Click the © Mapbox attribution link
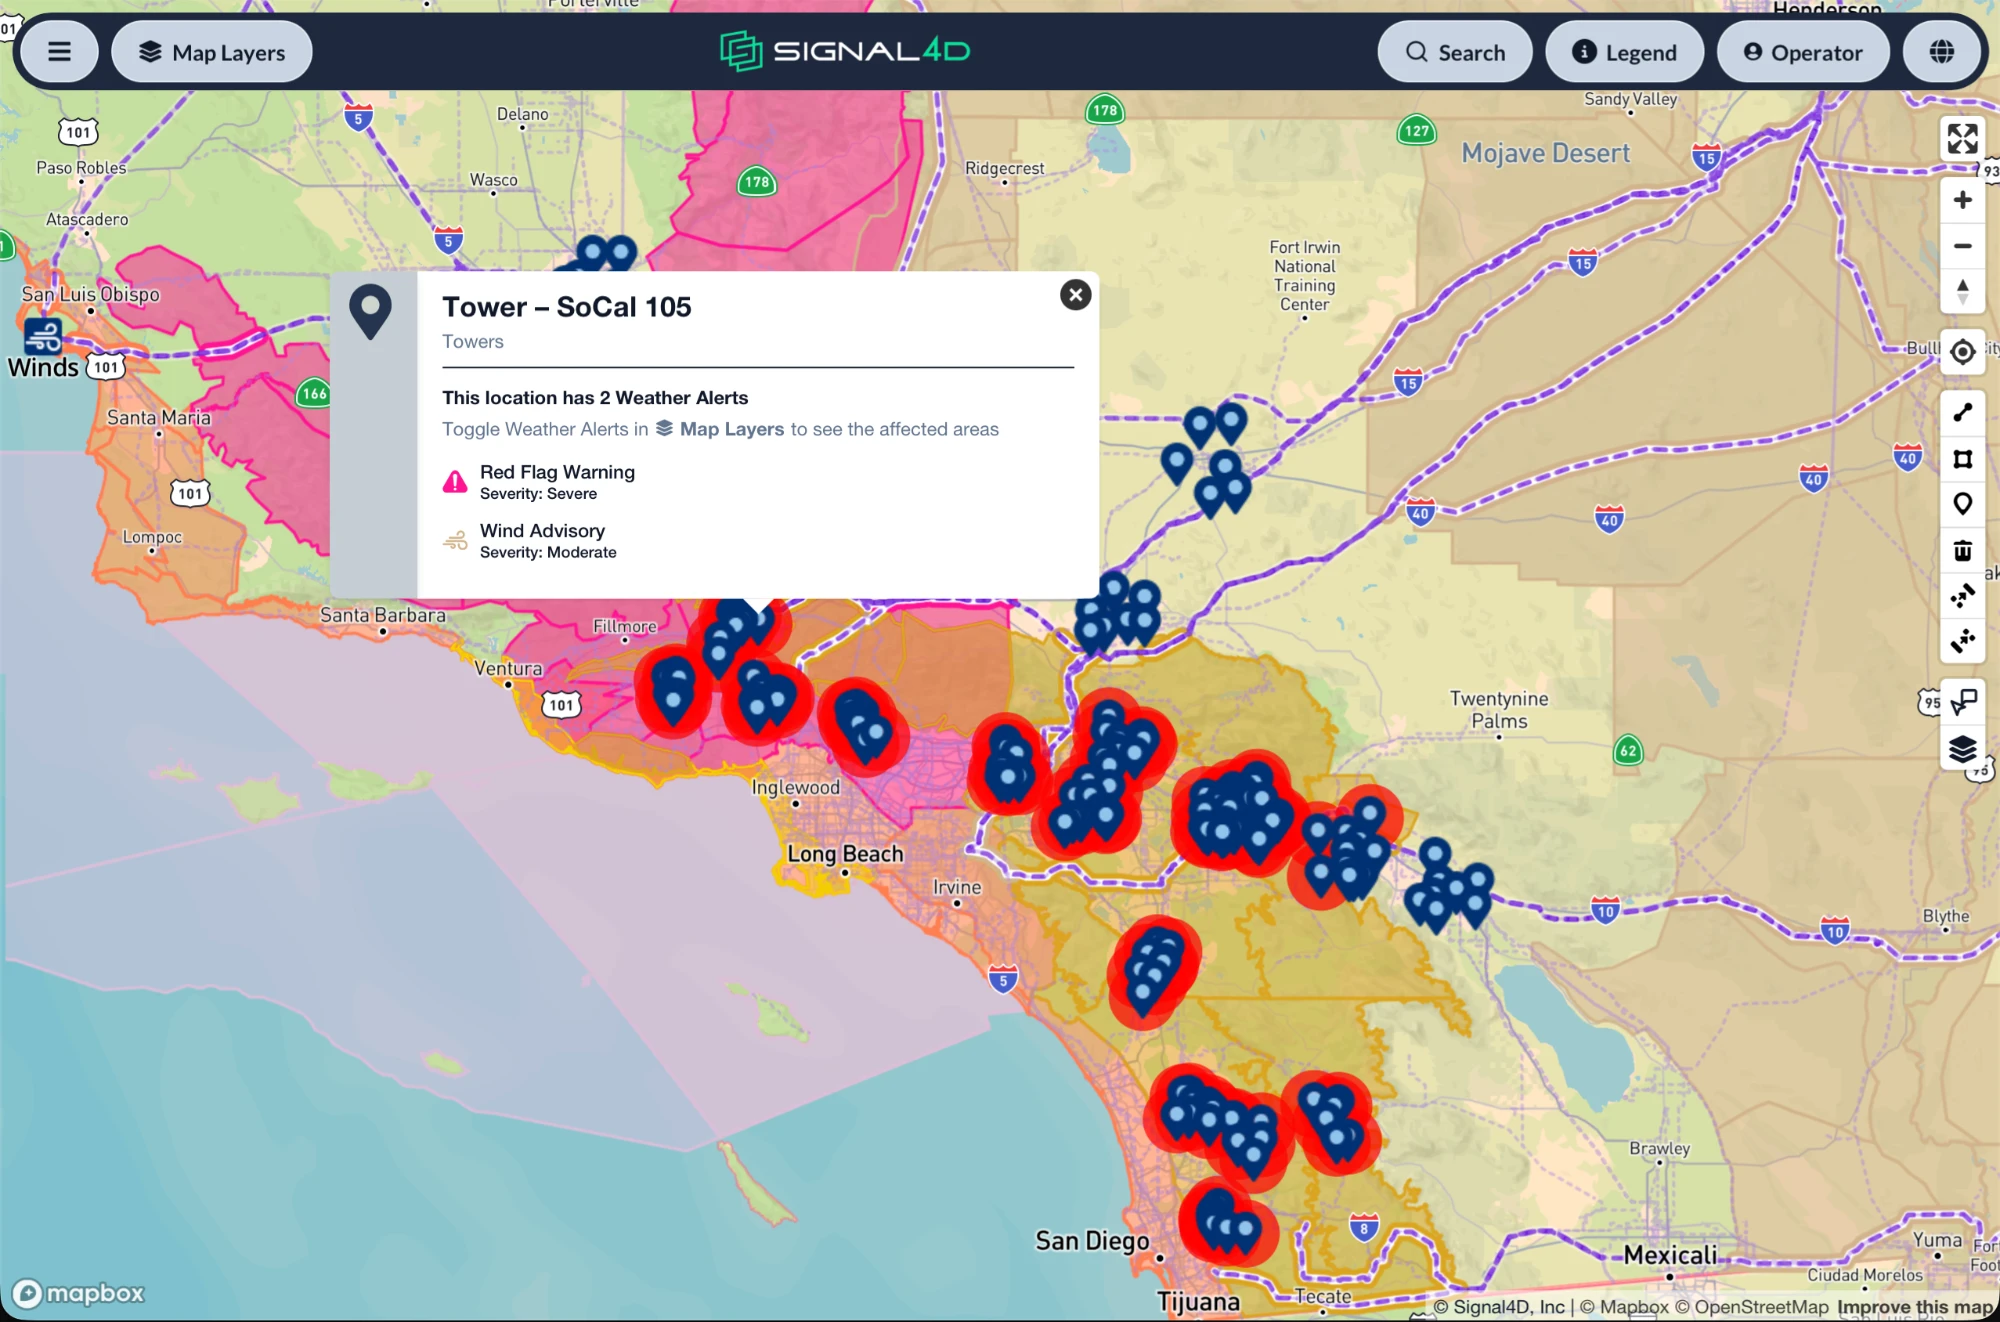Screen dimensions: 2000x1322 click(1624, 1307)
